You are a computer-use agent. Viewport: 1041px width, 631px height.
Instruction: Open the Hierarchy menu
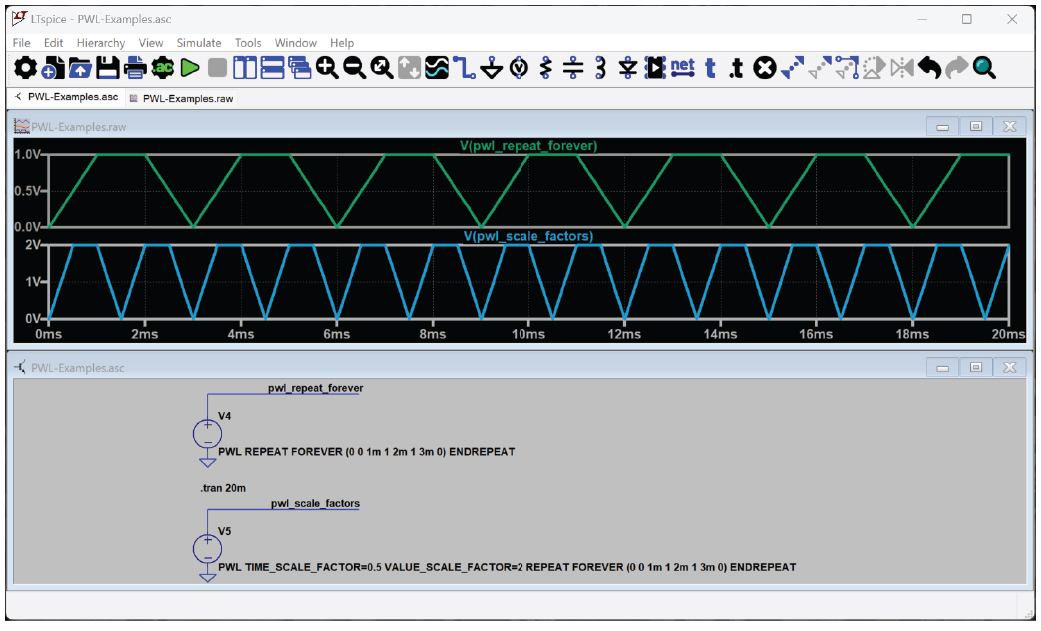click(x=101, y=43)
